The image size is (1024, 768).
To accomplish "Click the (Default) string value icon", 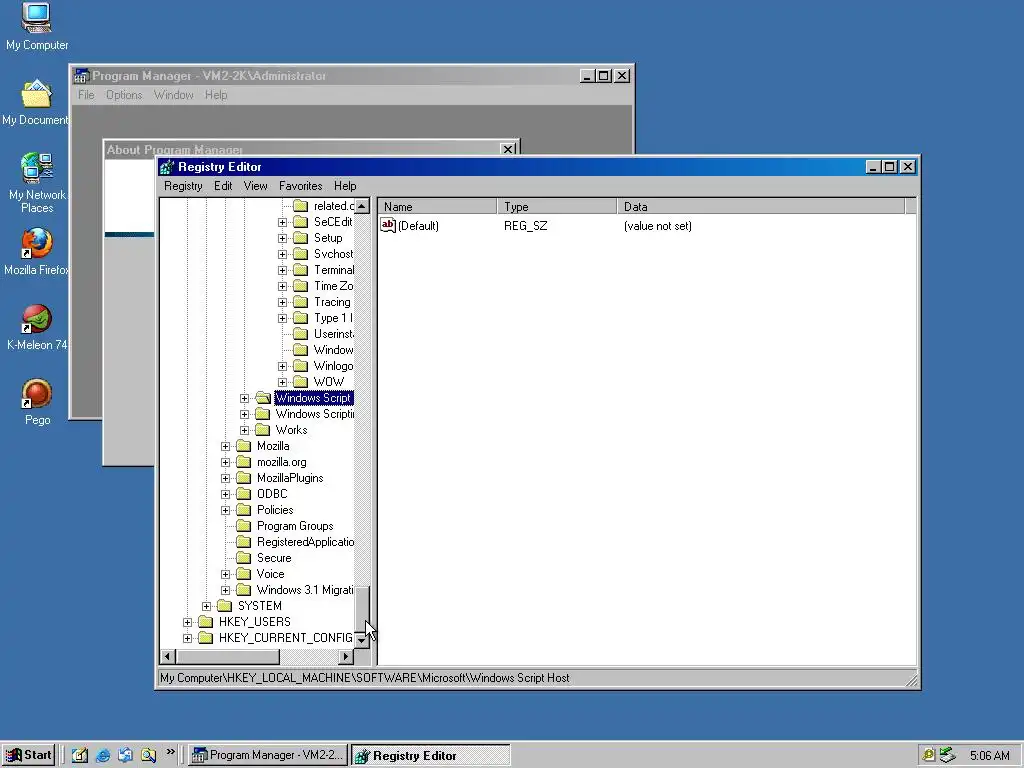I will 388,225.
